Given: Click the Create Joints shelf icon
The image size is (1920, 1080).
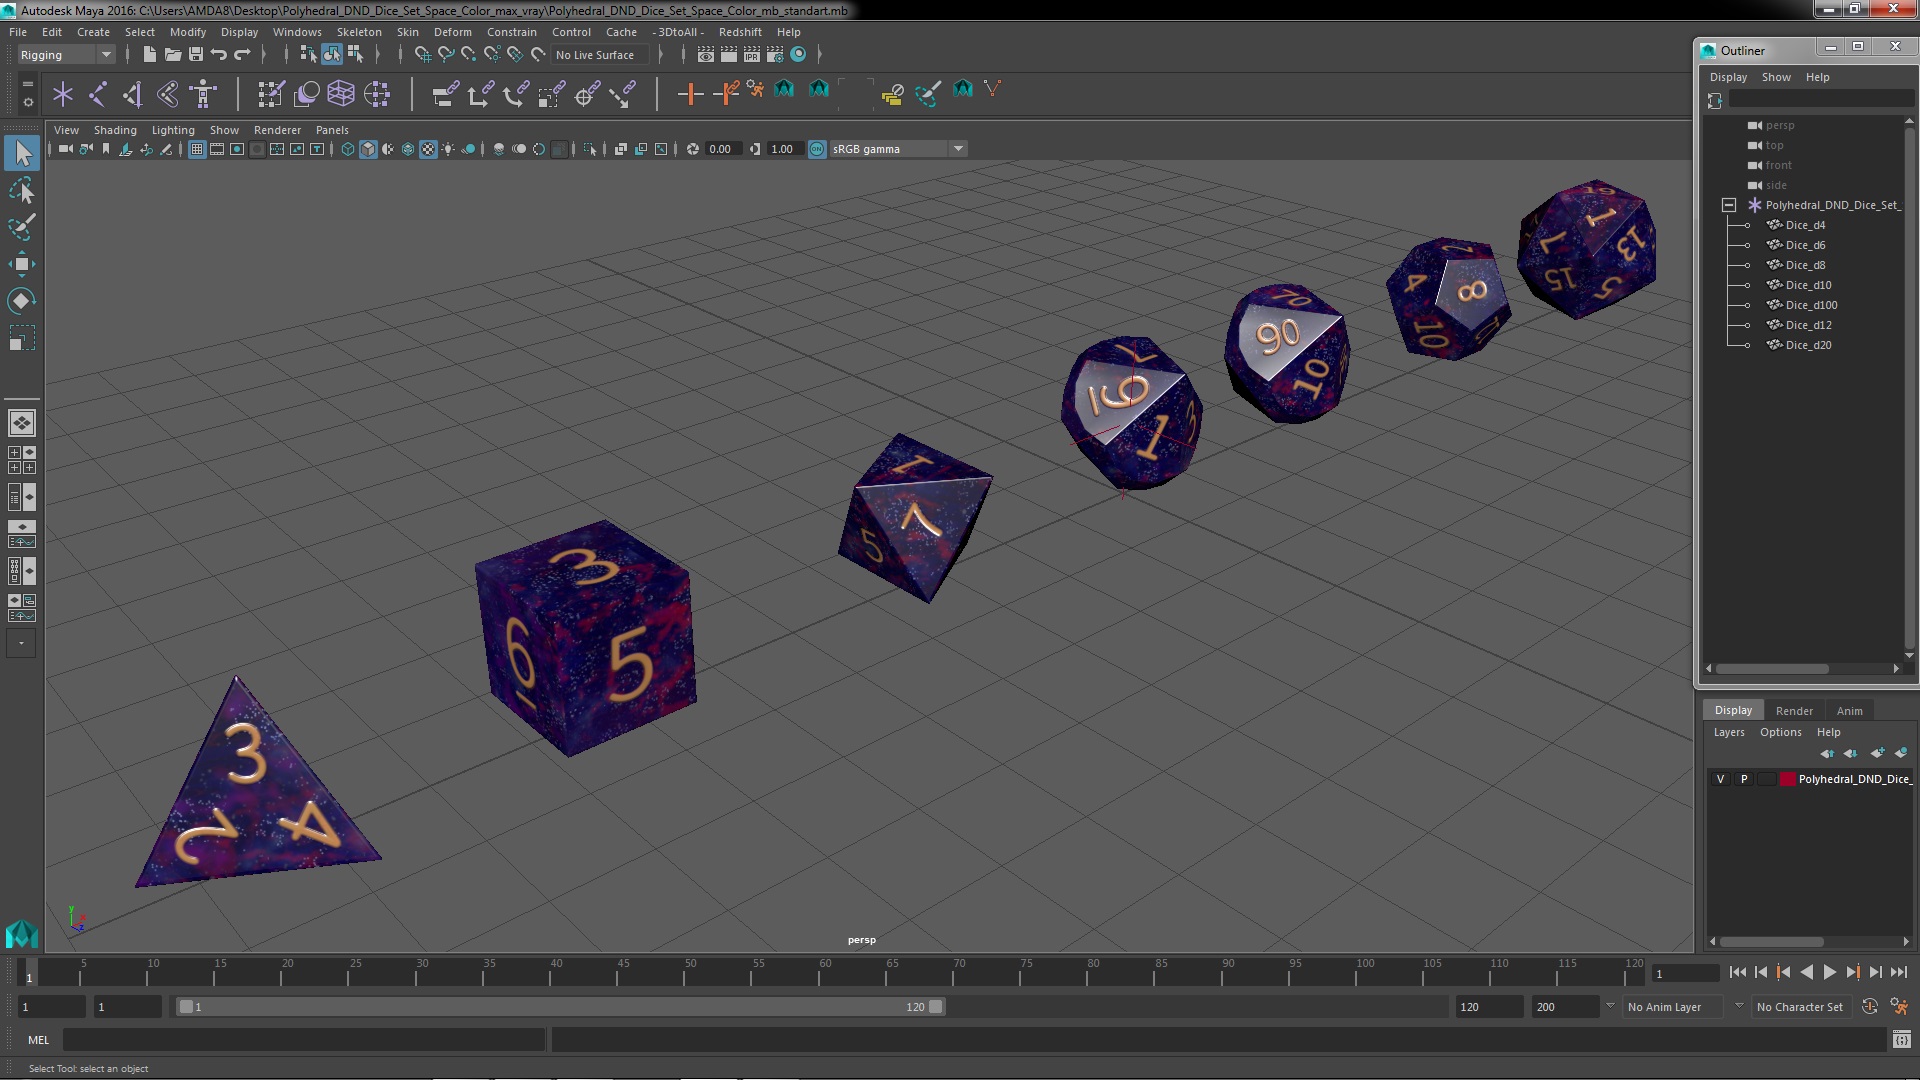Looking at the screenshot, I should (98, 94).
